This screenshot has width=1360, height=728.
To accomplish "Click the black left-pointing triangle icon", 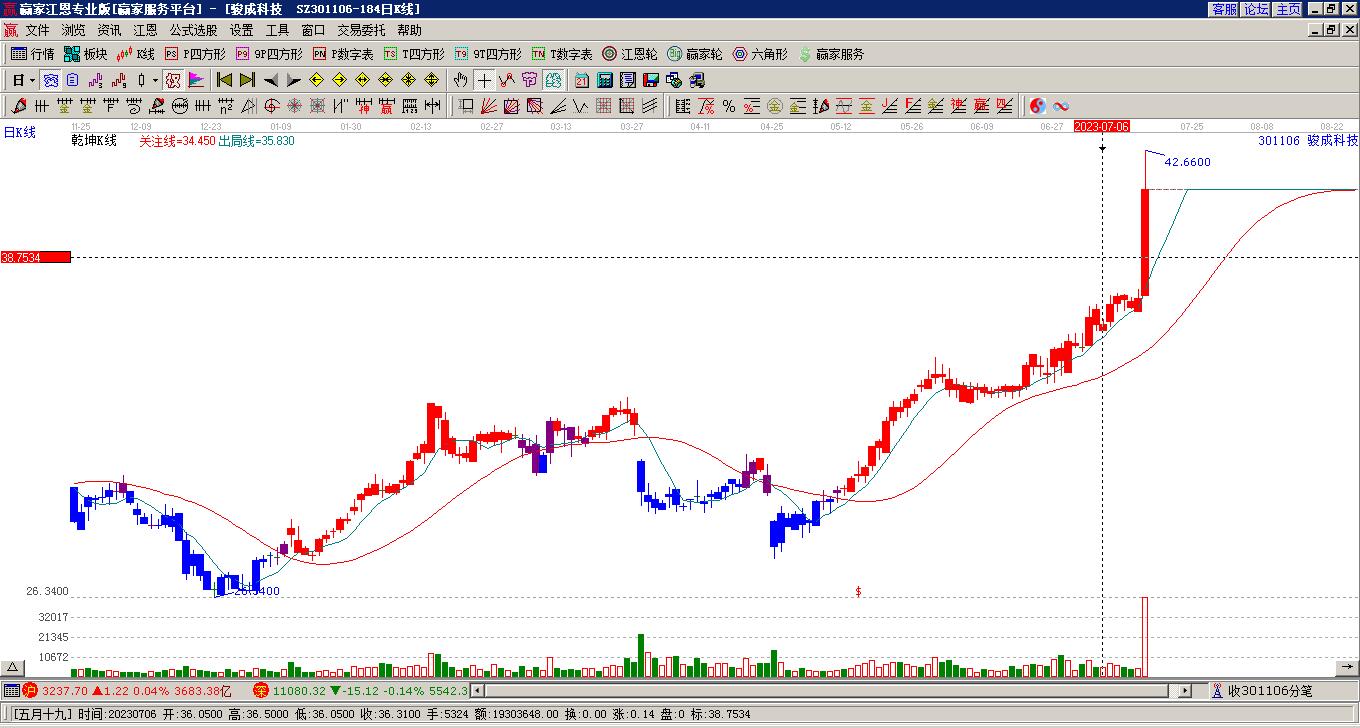I will point(271,80).
